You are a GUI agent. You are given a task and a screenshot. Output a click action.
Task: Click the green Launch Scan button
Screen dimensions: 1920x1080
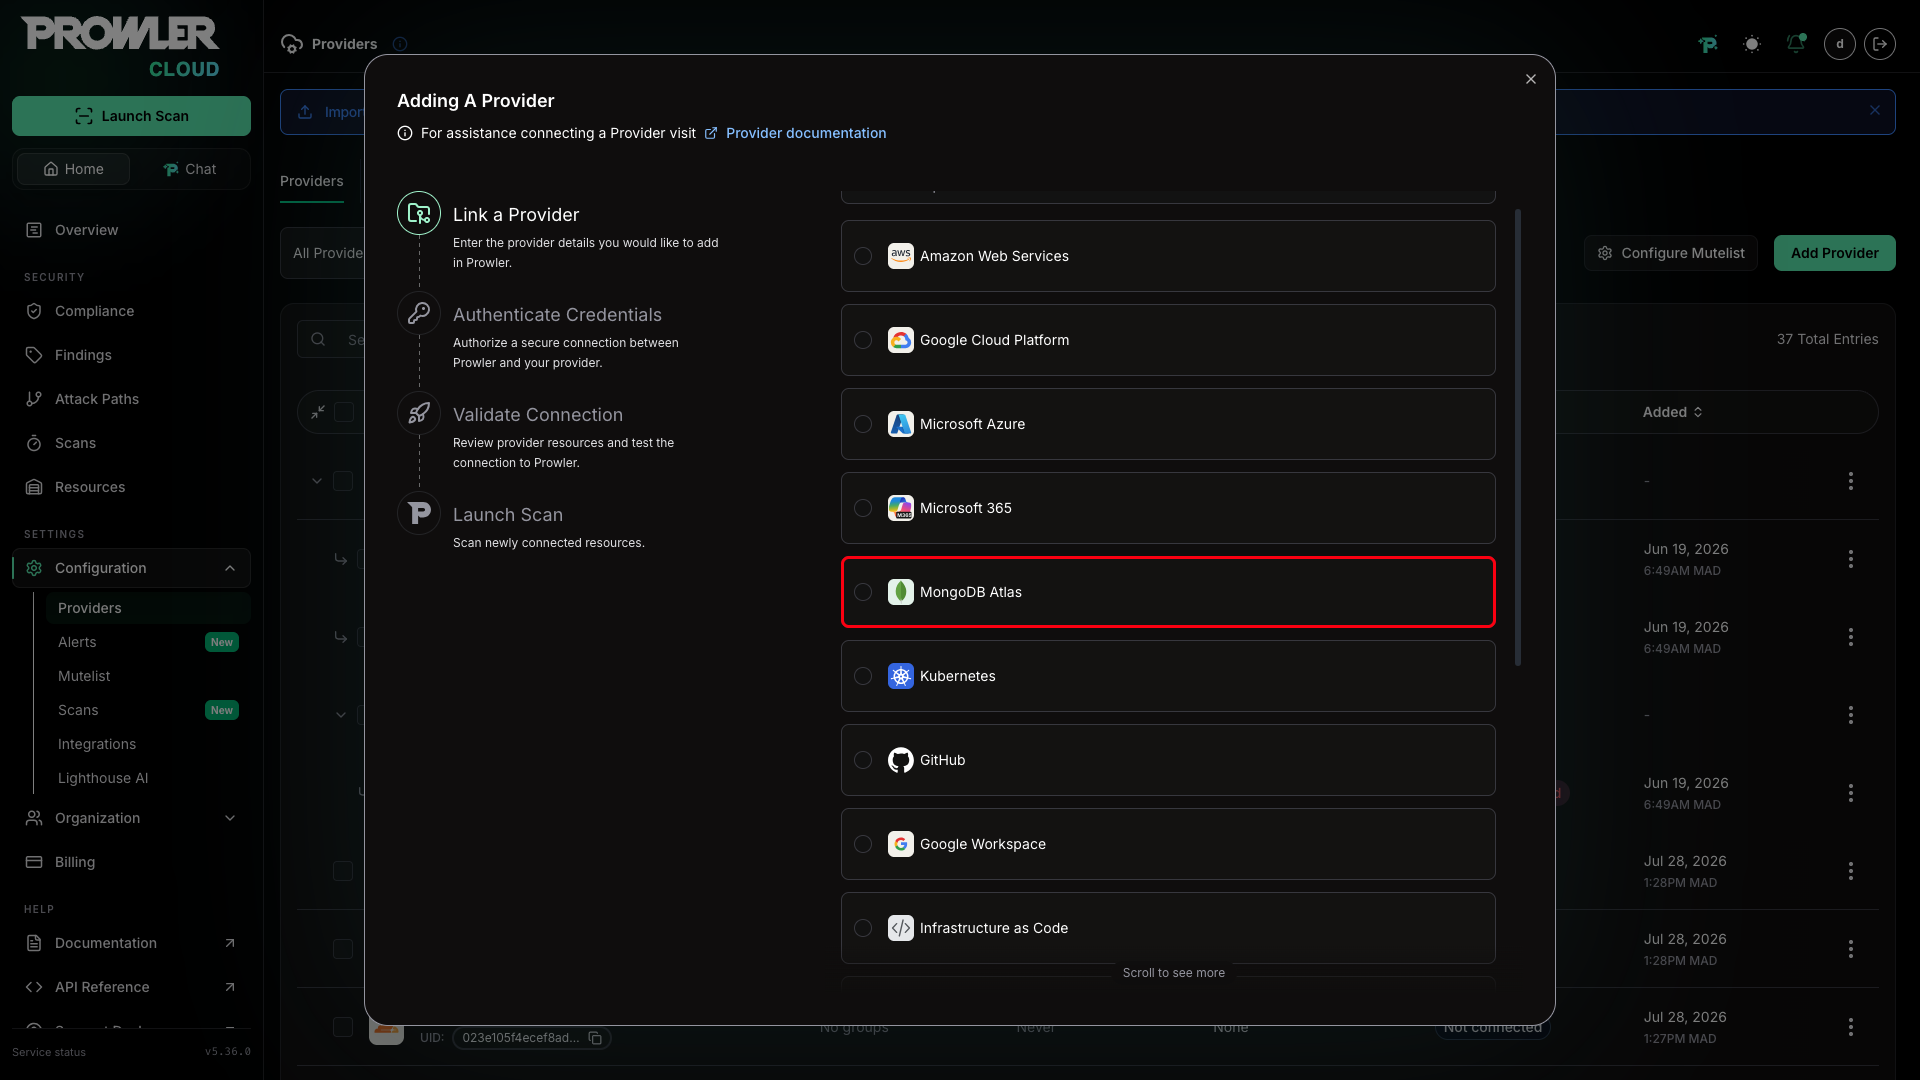(131, 116)
